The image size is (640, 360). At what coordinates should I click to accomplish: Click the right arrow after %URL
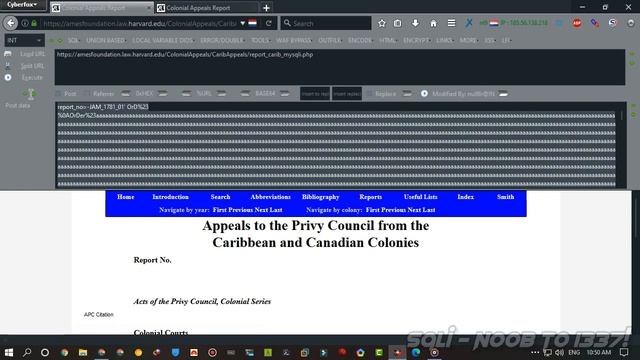[222, 94]
